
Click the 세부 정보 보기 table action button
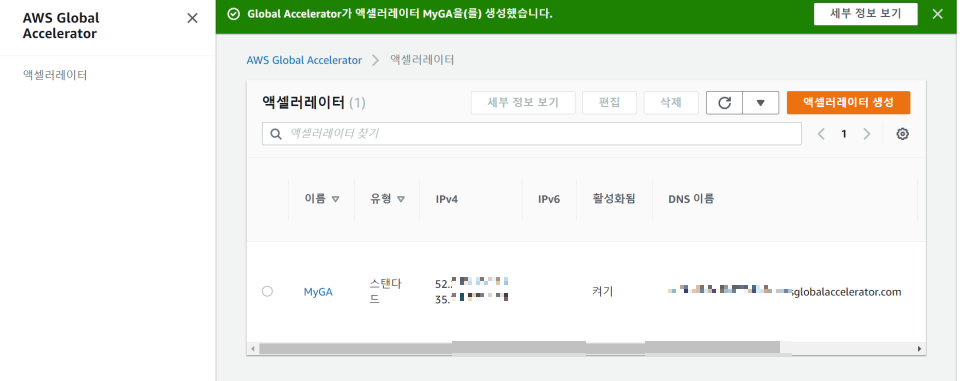click(523, 103)
